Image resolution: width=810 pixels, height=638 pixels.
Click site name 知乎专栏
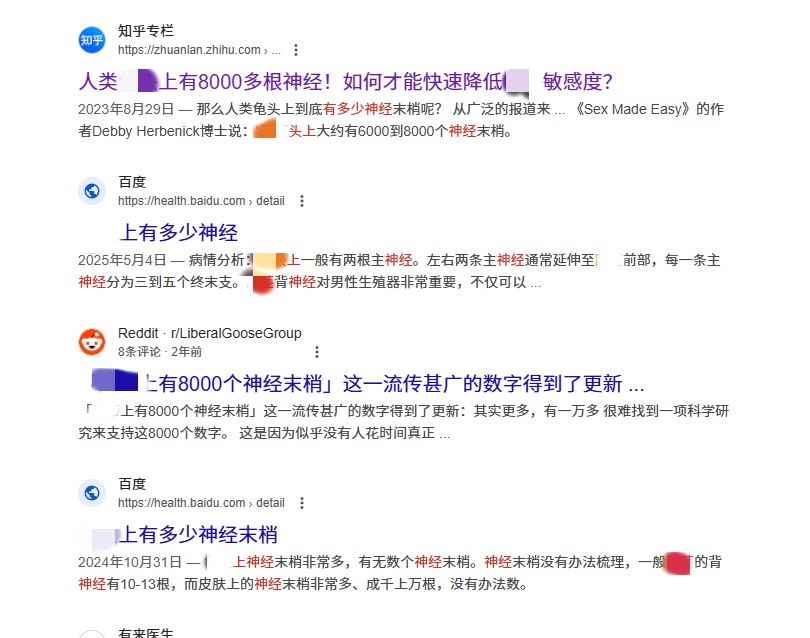[x=146, y=31]
